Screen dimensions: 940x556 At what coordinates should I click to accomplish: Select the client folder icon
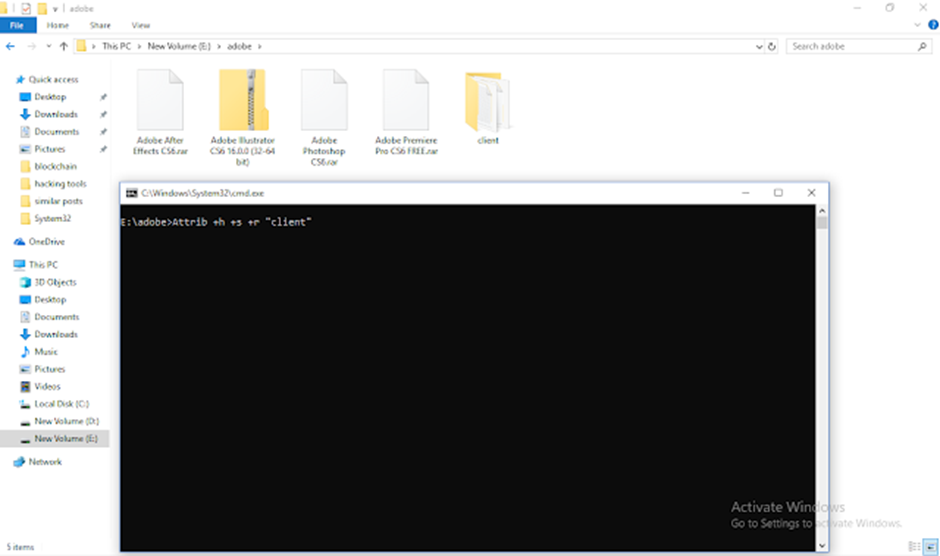coord(487,101)
